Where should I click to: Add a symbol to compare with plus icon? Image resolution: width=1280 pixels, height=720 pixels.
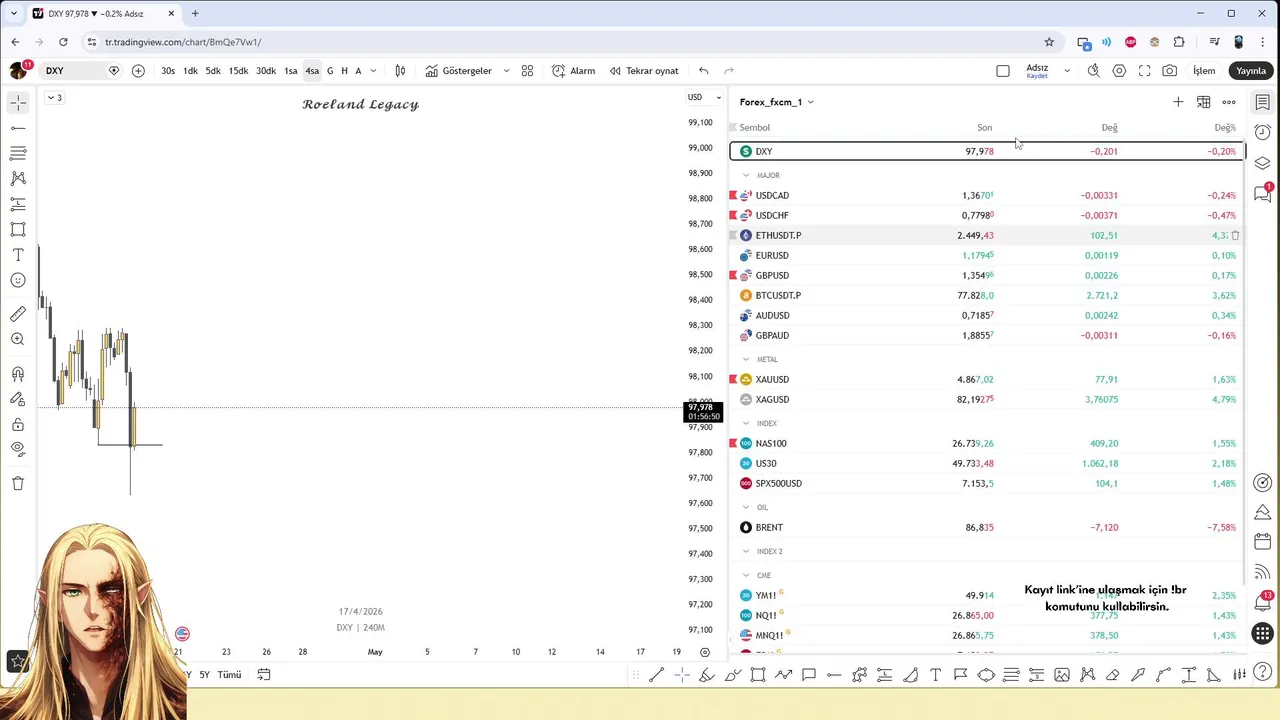click(x=138, y=71)
